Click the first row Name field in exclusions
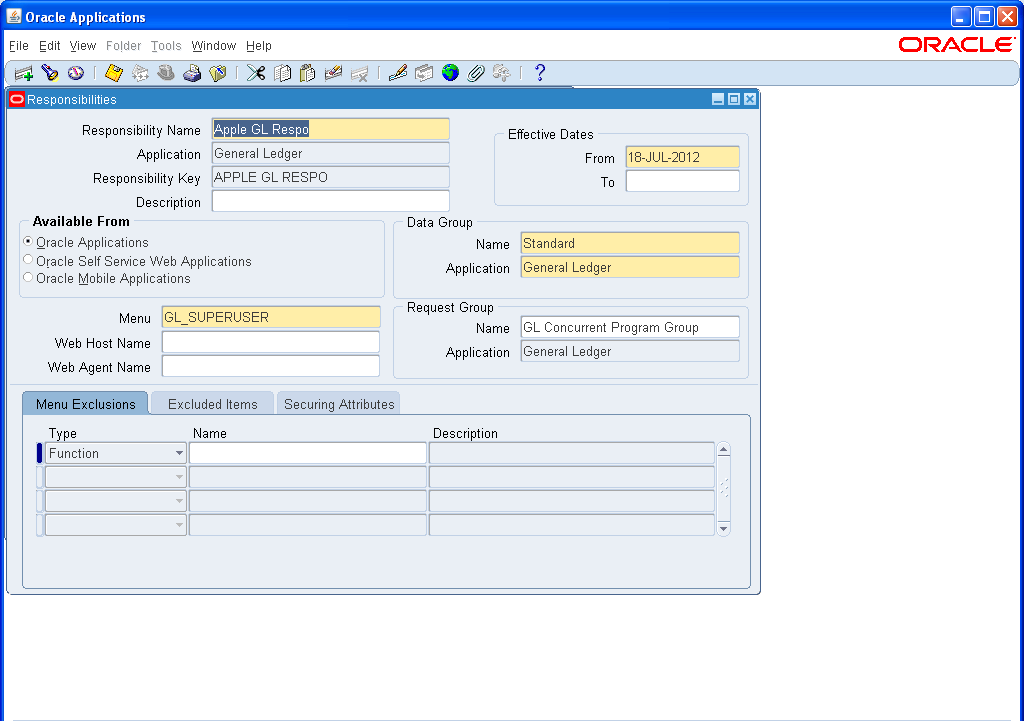The height and width of the screenshot is (721, 1024). click(308, 453)
